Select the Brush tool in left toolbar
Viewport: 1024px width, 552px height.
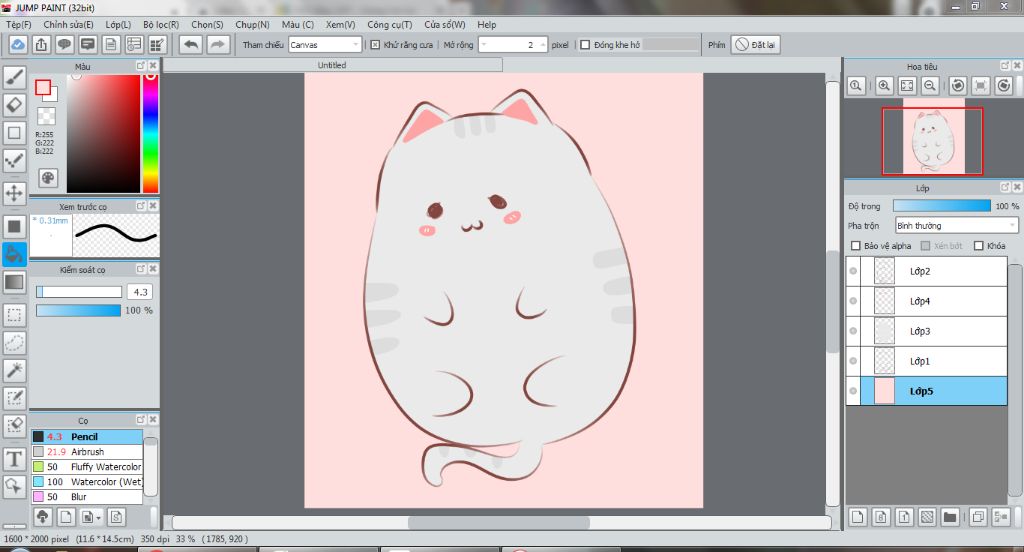(14, 77)
